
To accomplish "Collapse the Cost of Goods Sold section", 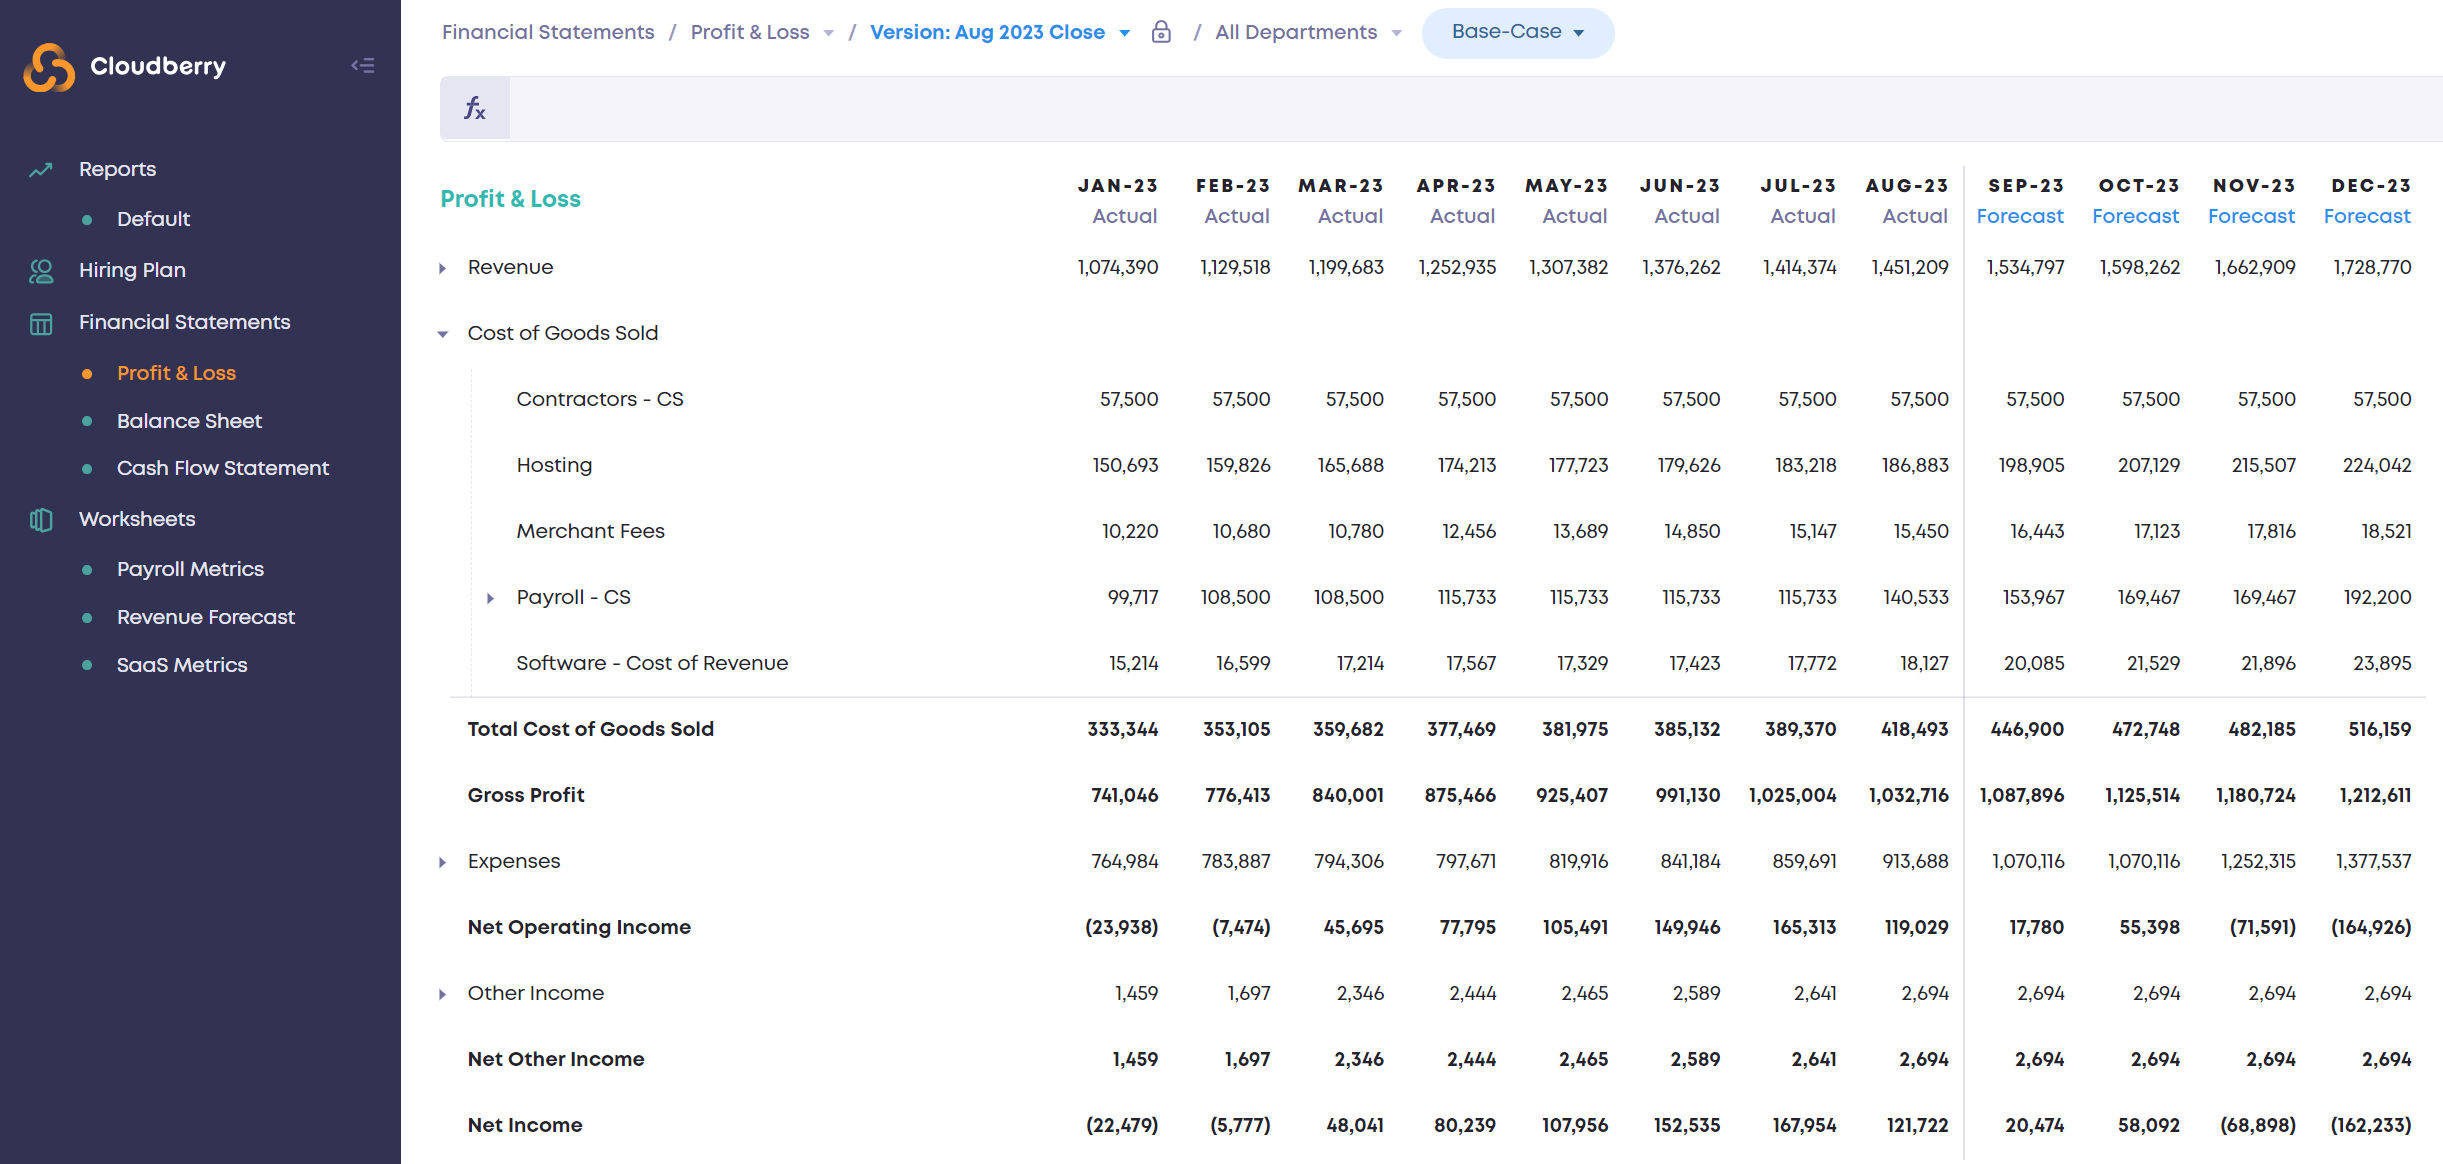I will click(443, 334).
